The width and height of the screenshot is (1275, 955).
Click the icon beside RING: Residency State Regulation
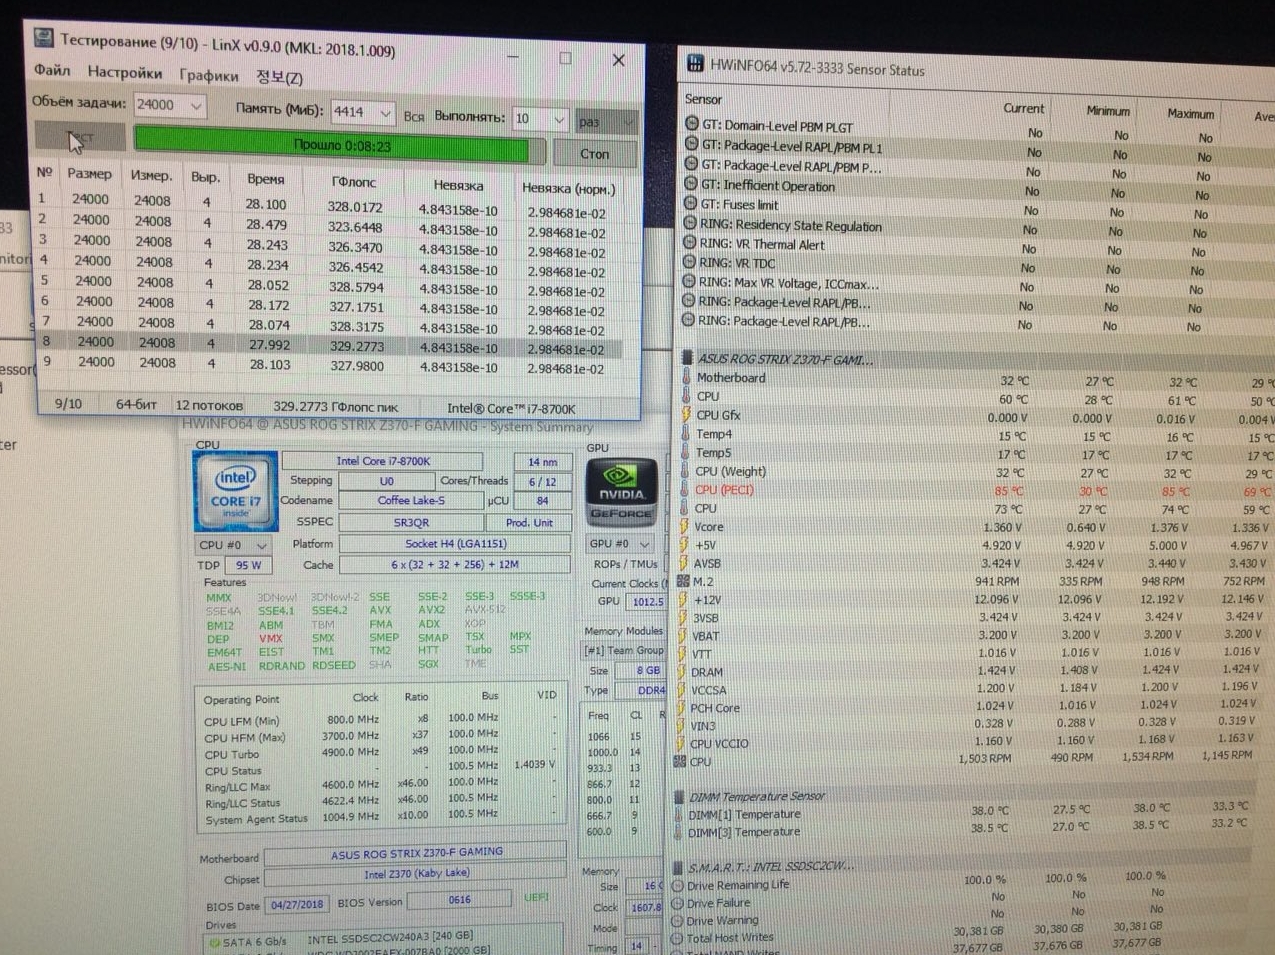click(689, 223)
